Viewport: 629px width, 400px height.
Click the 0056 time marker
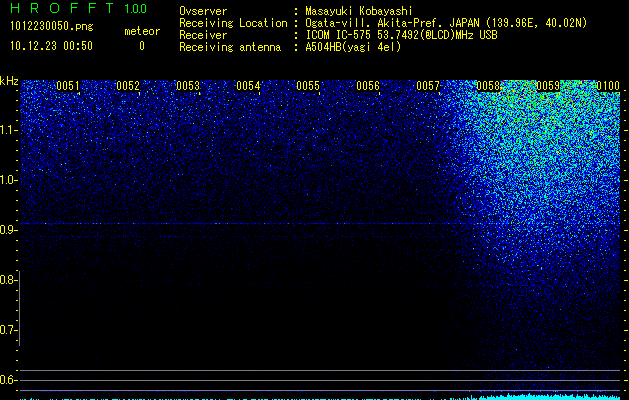368,86
